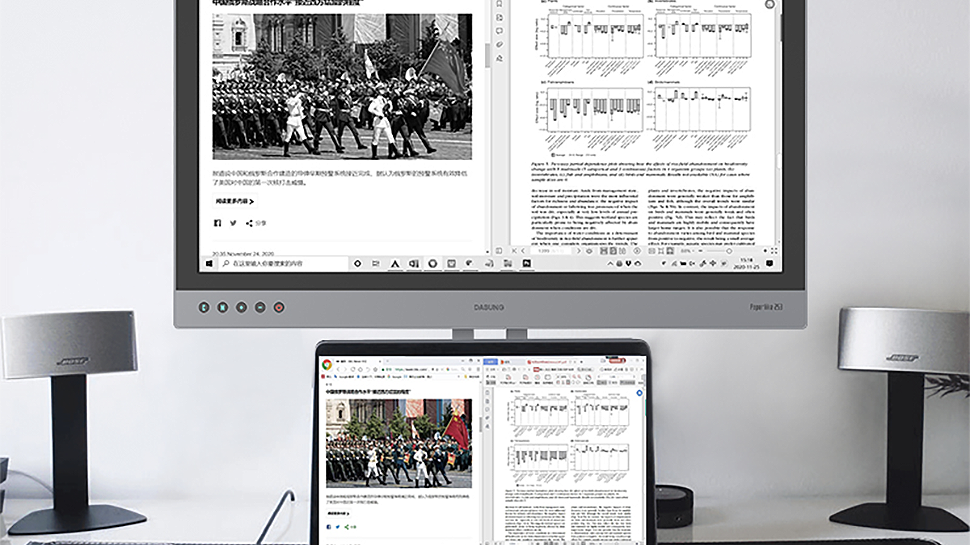Share on Twitter in laptop browser article
Image resolution: width=970 pixels, height=545 pixels.
coord(338,527)
